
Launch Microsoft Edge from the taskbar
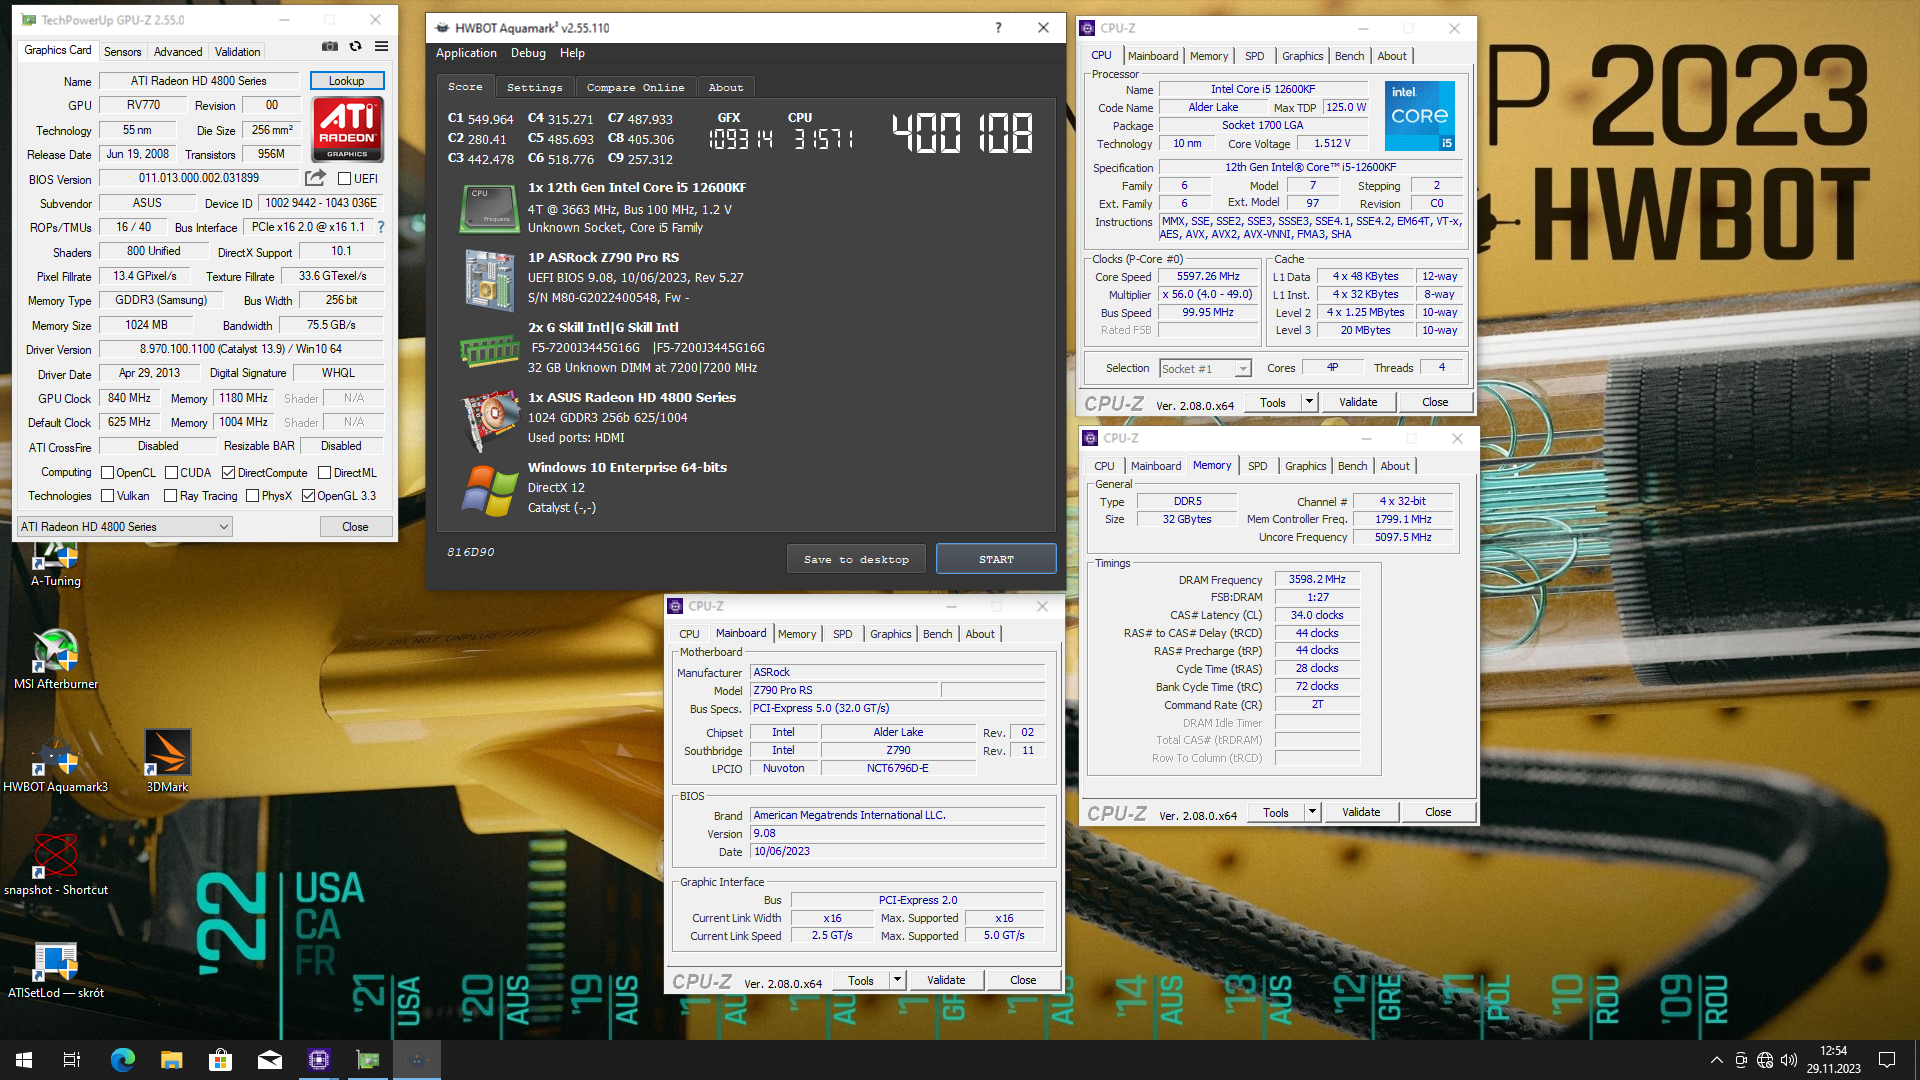tap(122, 1060)
